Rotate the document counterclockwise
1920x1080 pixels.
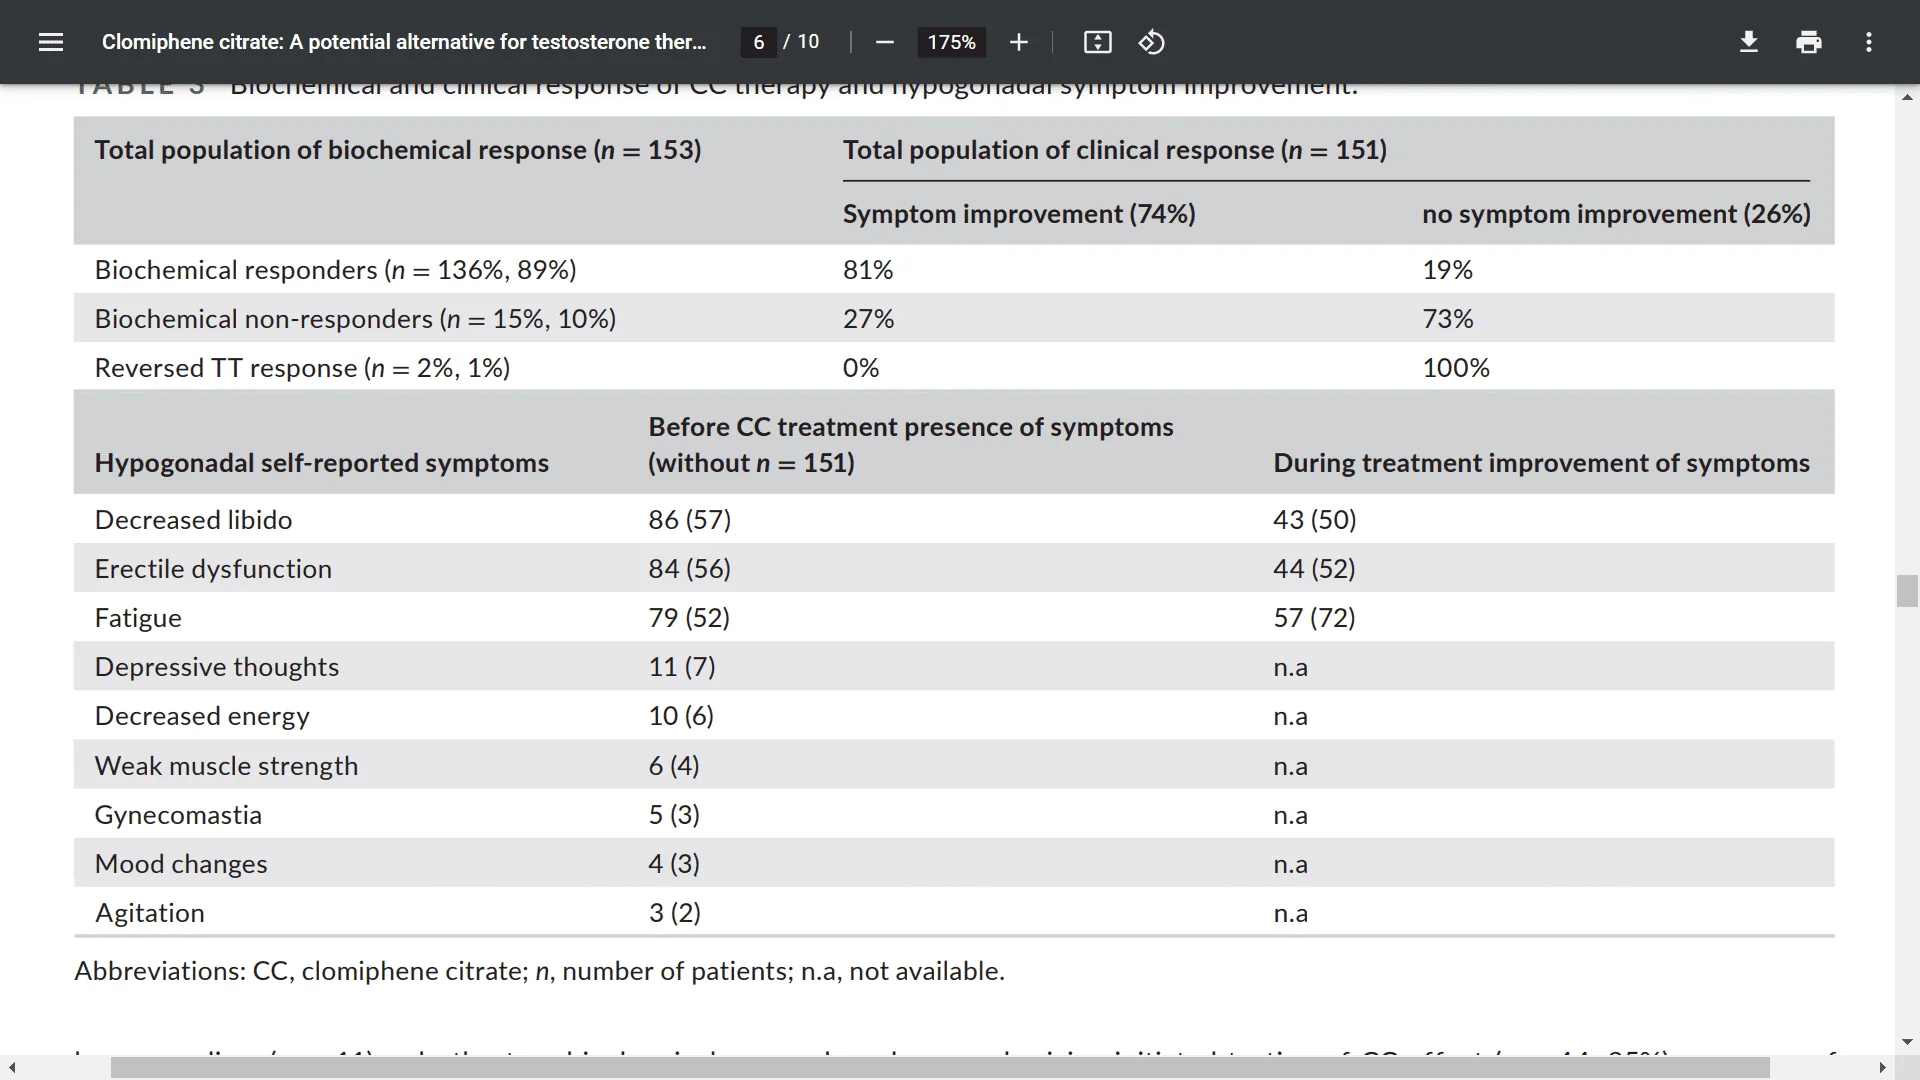1151,42
